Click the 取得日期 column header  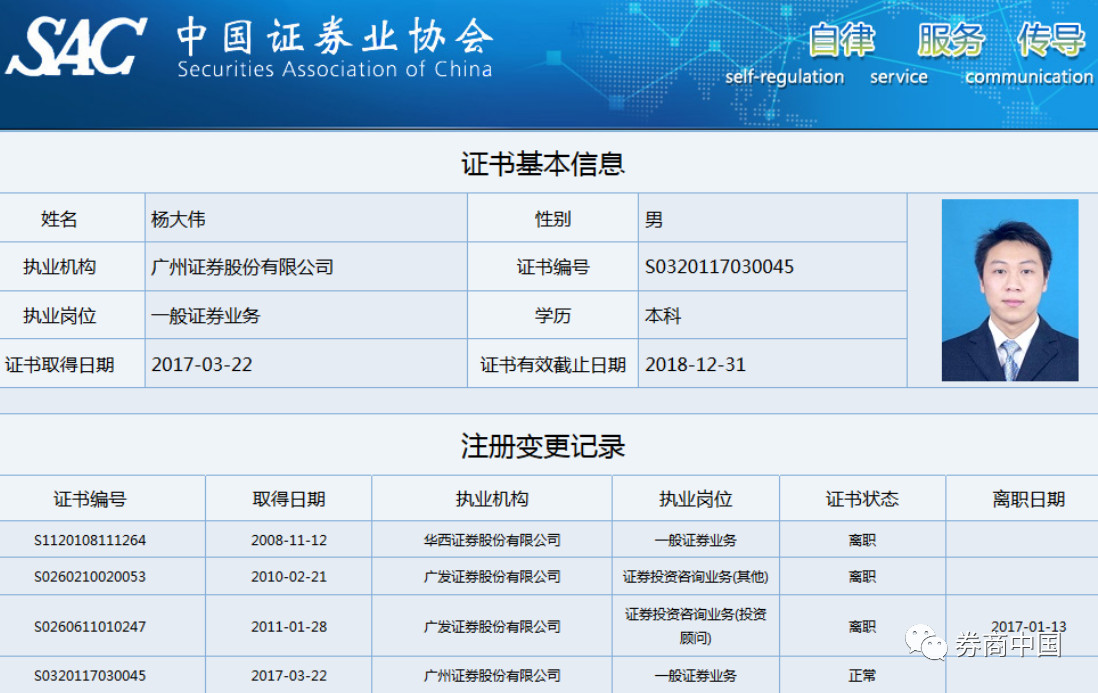[289, 499]
